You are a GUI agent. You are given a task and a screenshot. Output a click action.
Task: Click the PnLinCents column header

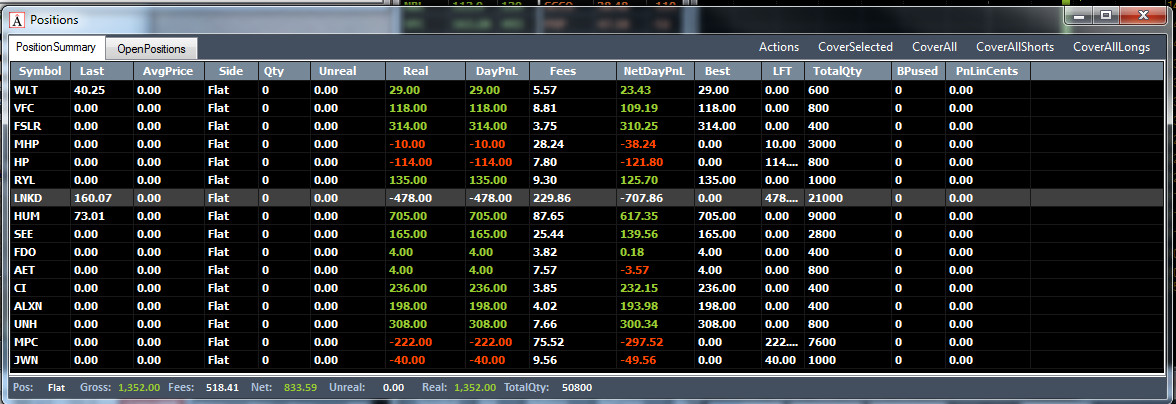(x=988, y=71)
